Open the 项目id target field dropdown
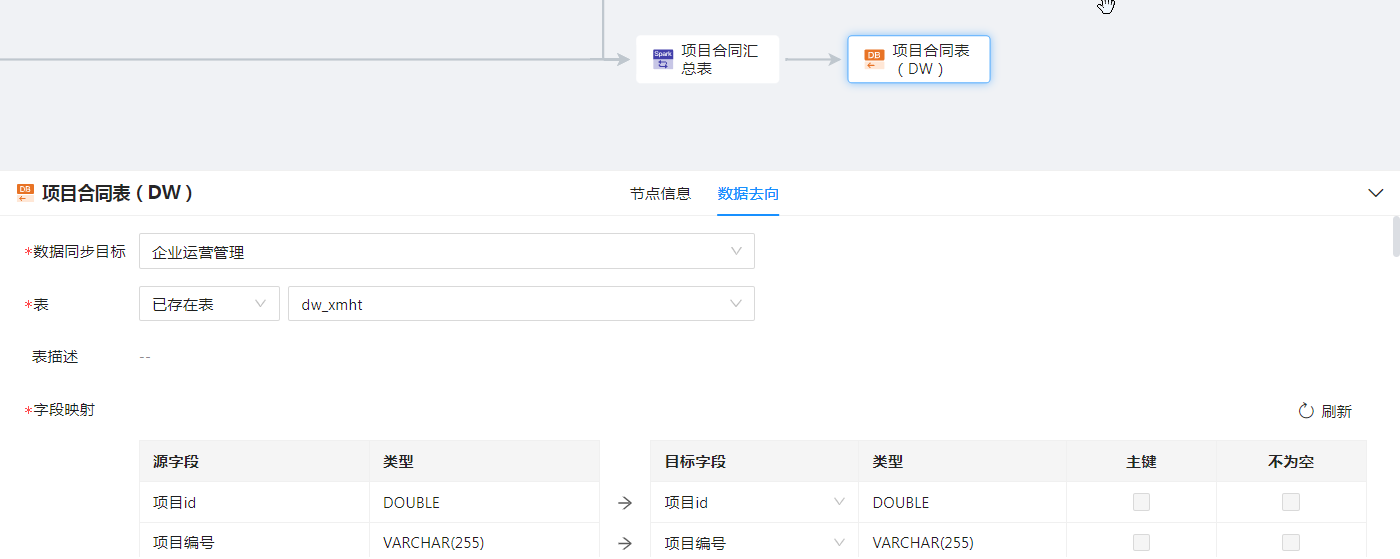The image size is (1400, 559). pyautogui.click(x=754, y=502)
